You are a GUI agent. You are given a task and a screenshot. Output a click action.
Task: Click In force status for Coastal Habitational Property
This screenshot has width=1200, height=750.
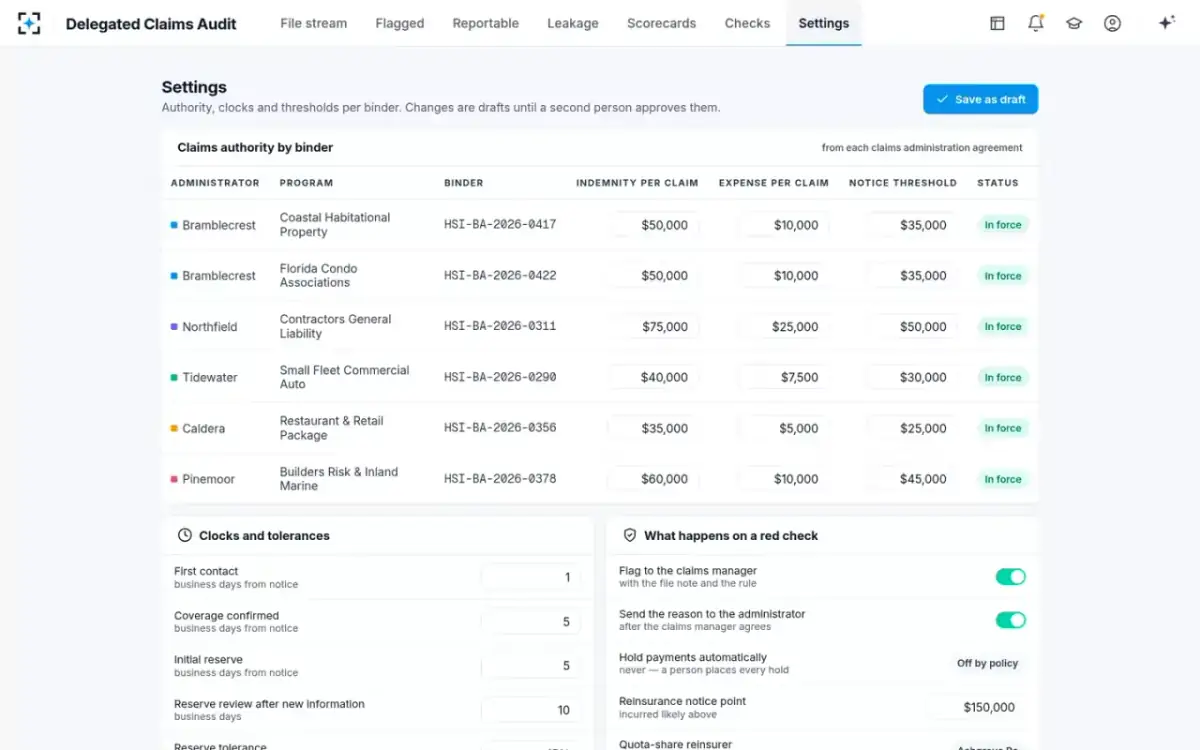pos(1003,225)
